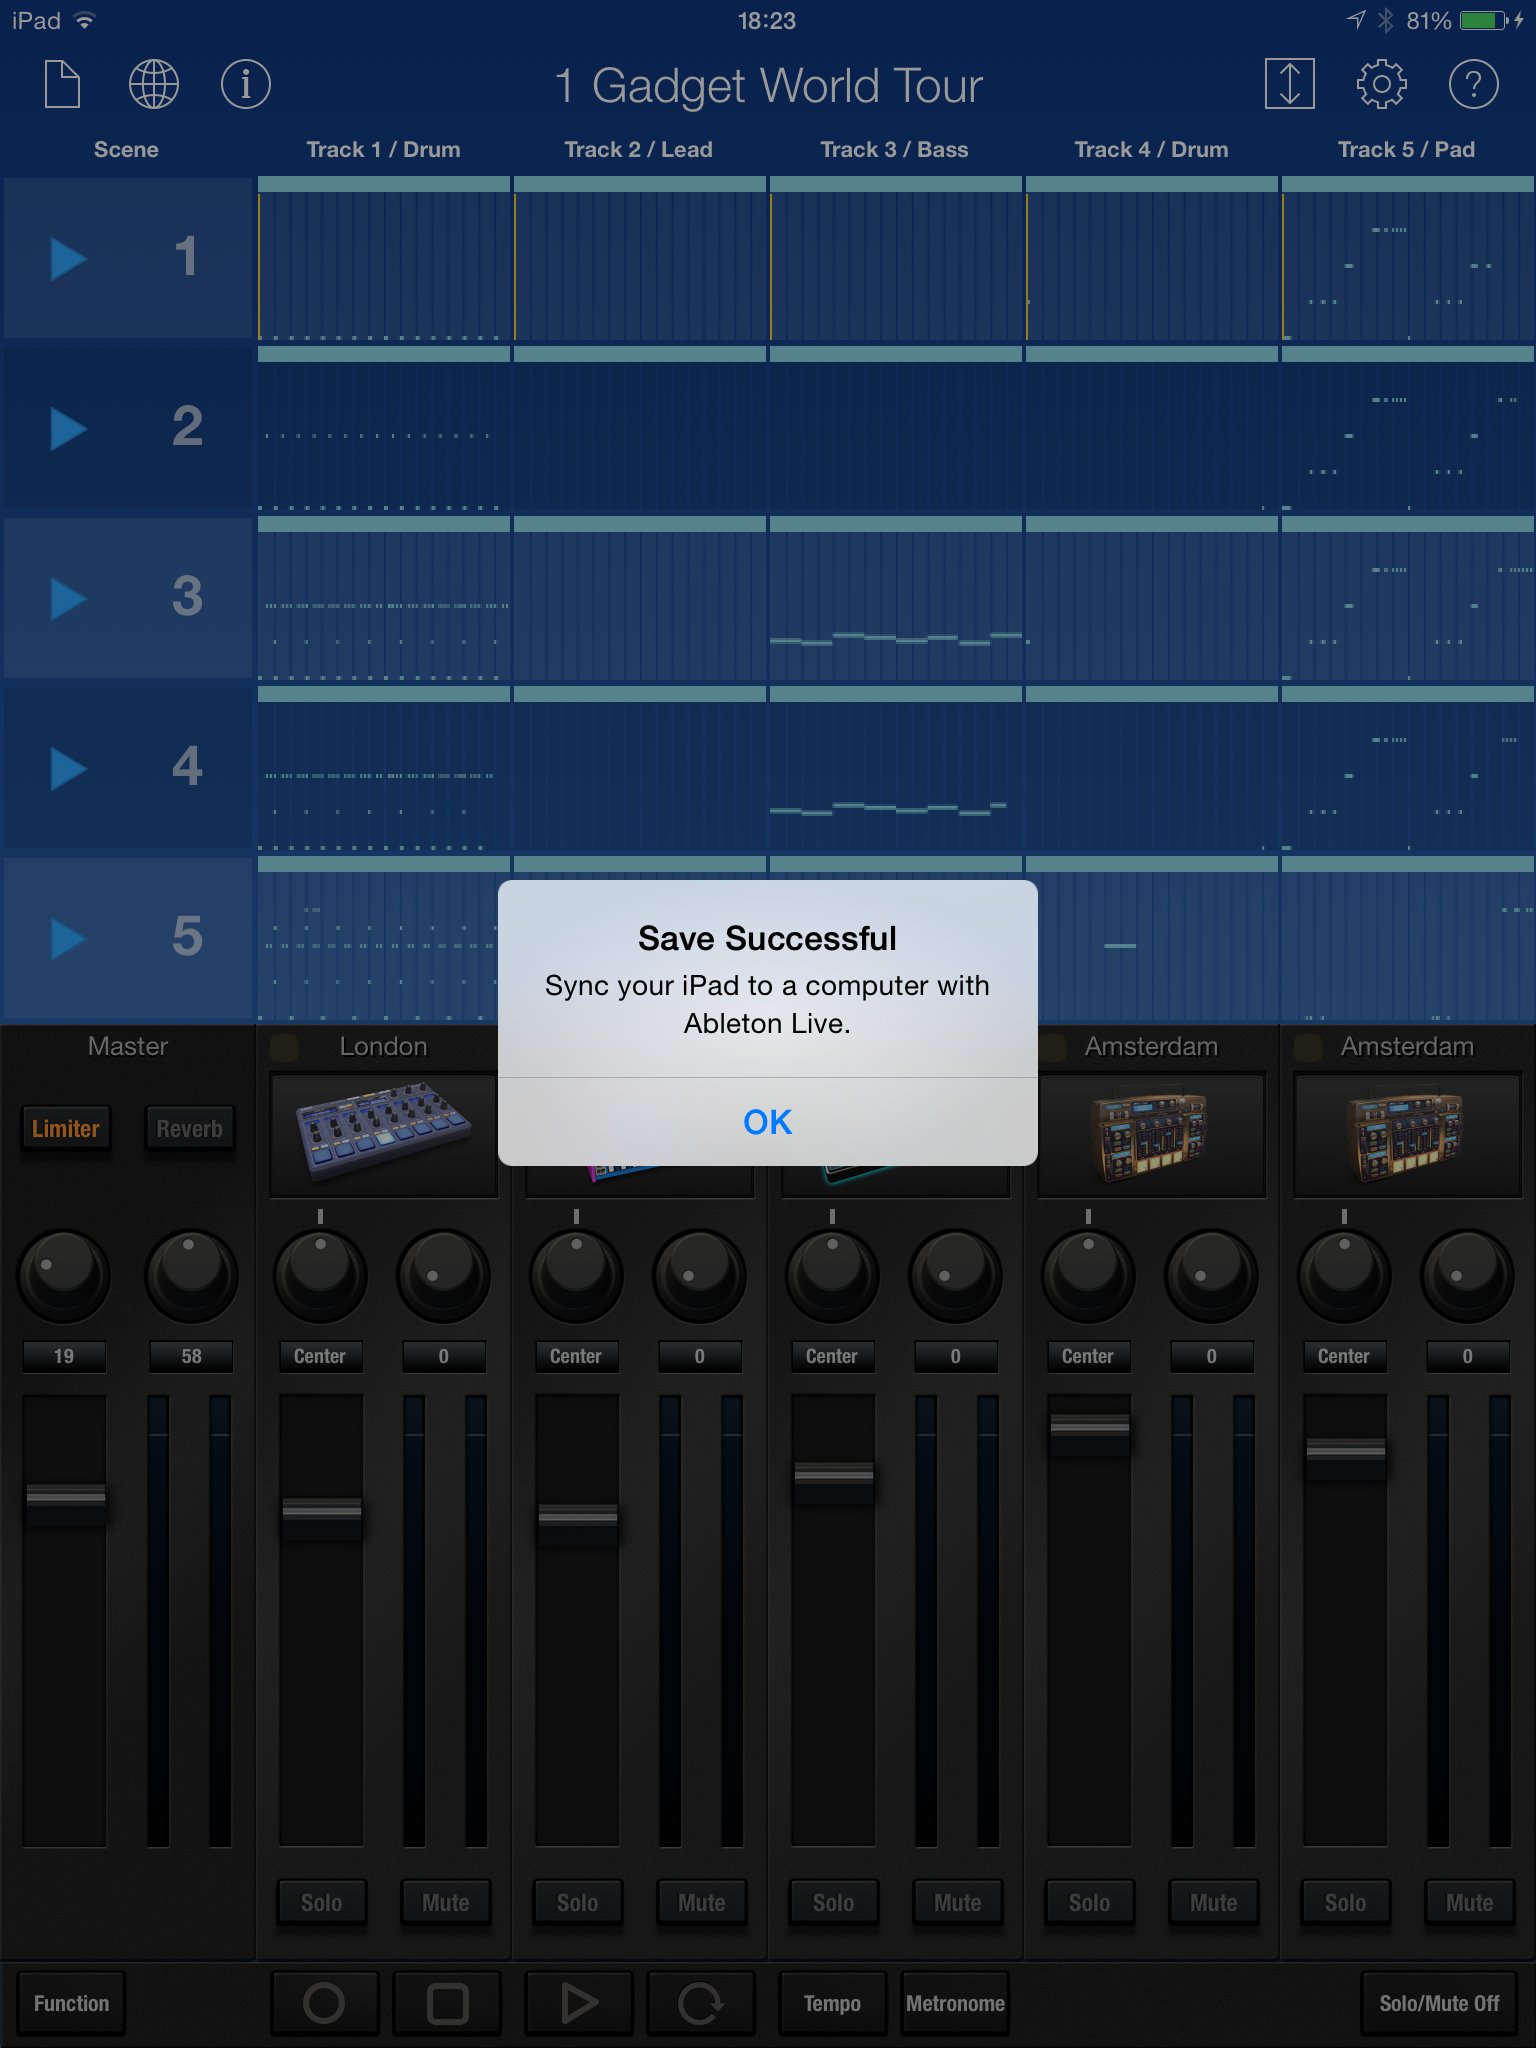This screenshot has height=2048, width=1536.
Task: Grab the Track 1 London volume fader
Action: [x=321, y=1517]
